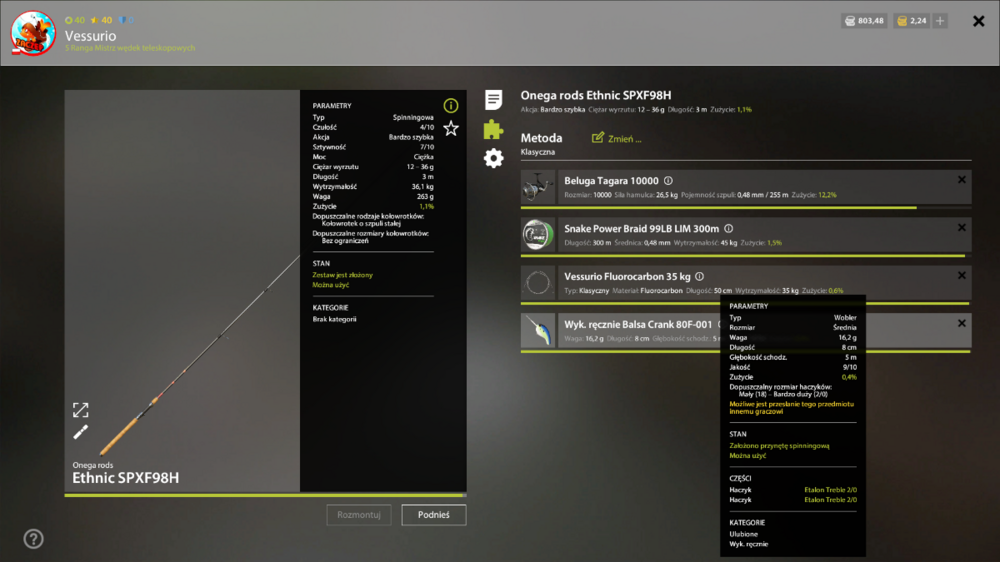Click the Podnieś button
1000x562 pixels.
[x=434, y=515]
